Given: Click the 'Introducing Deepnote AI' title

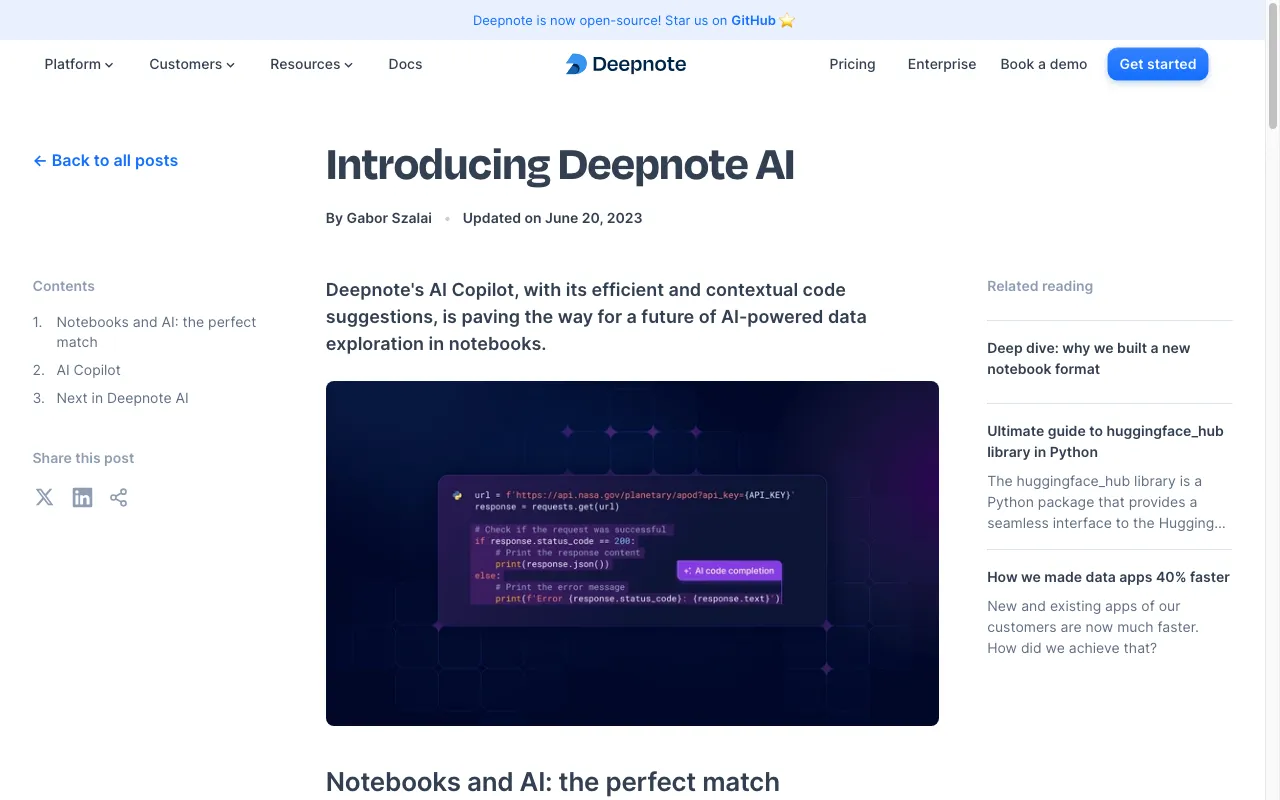Looking at the screenshot, I should 560,165.
